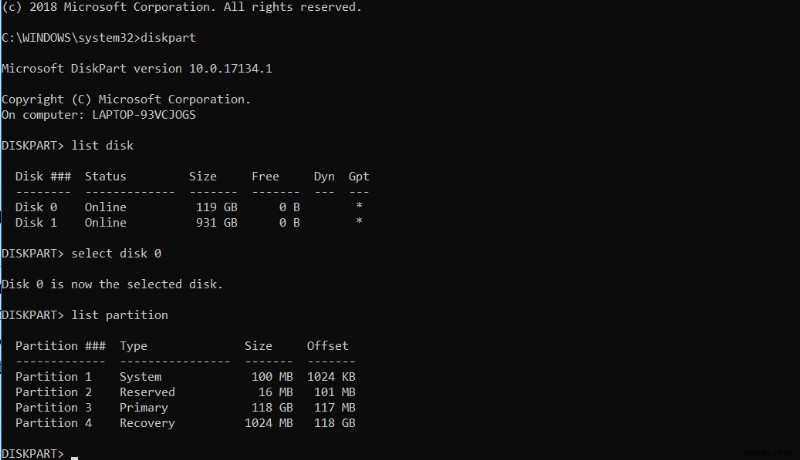800x460 pixels.
Task: Click the 'Partition 2' row label
Action: point(53,392)
